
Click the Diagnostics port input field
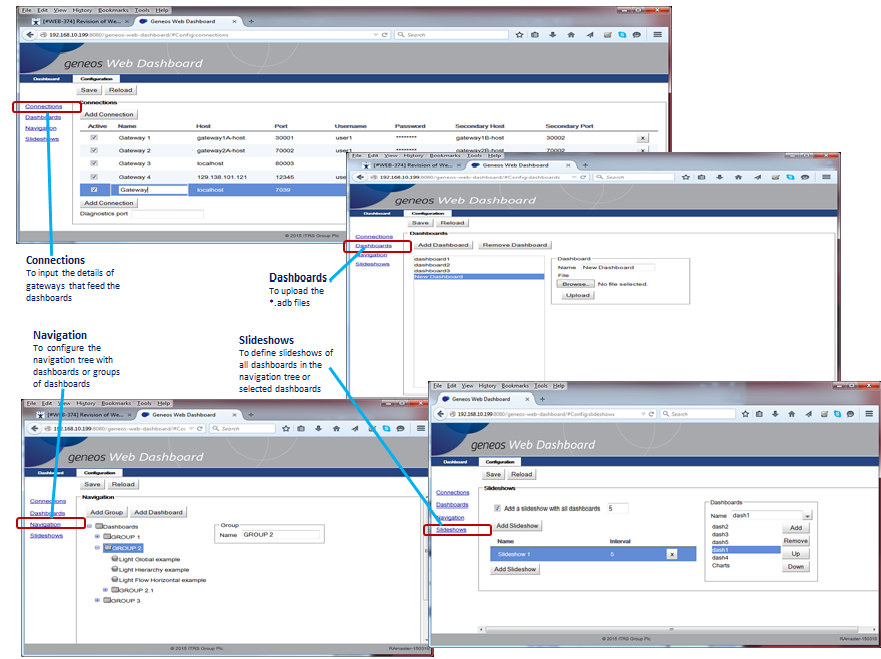tap(167, 214)
